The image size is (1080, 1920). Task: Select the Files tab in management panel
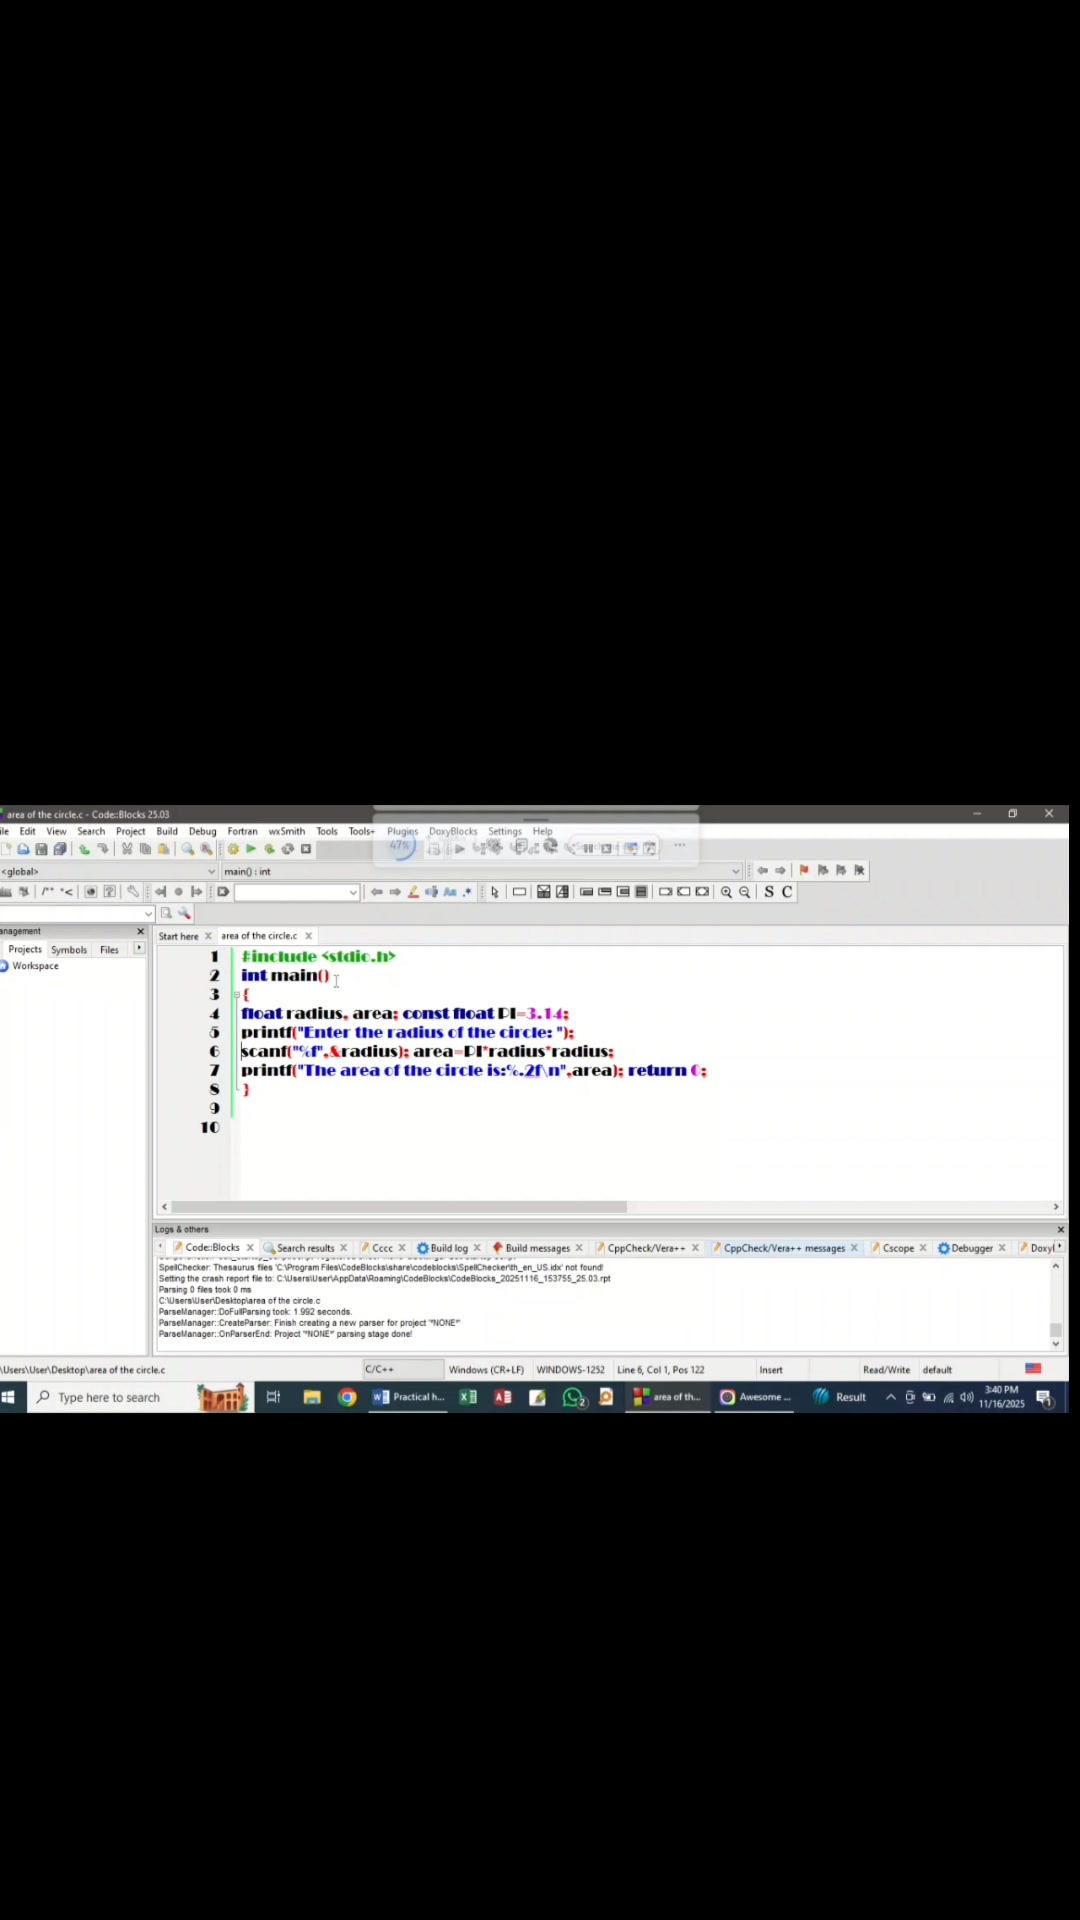coord(109,950)
